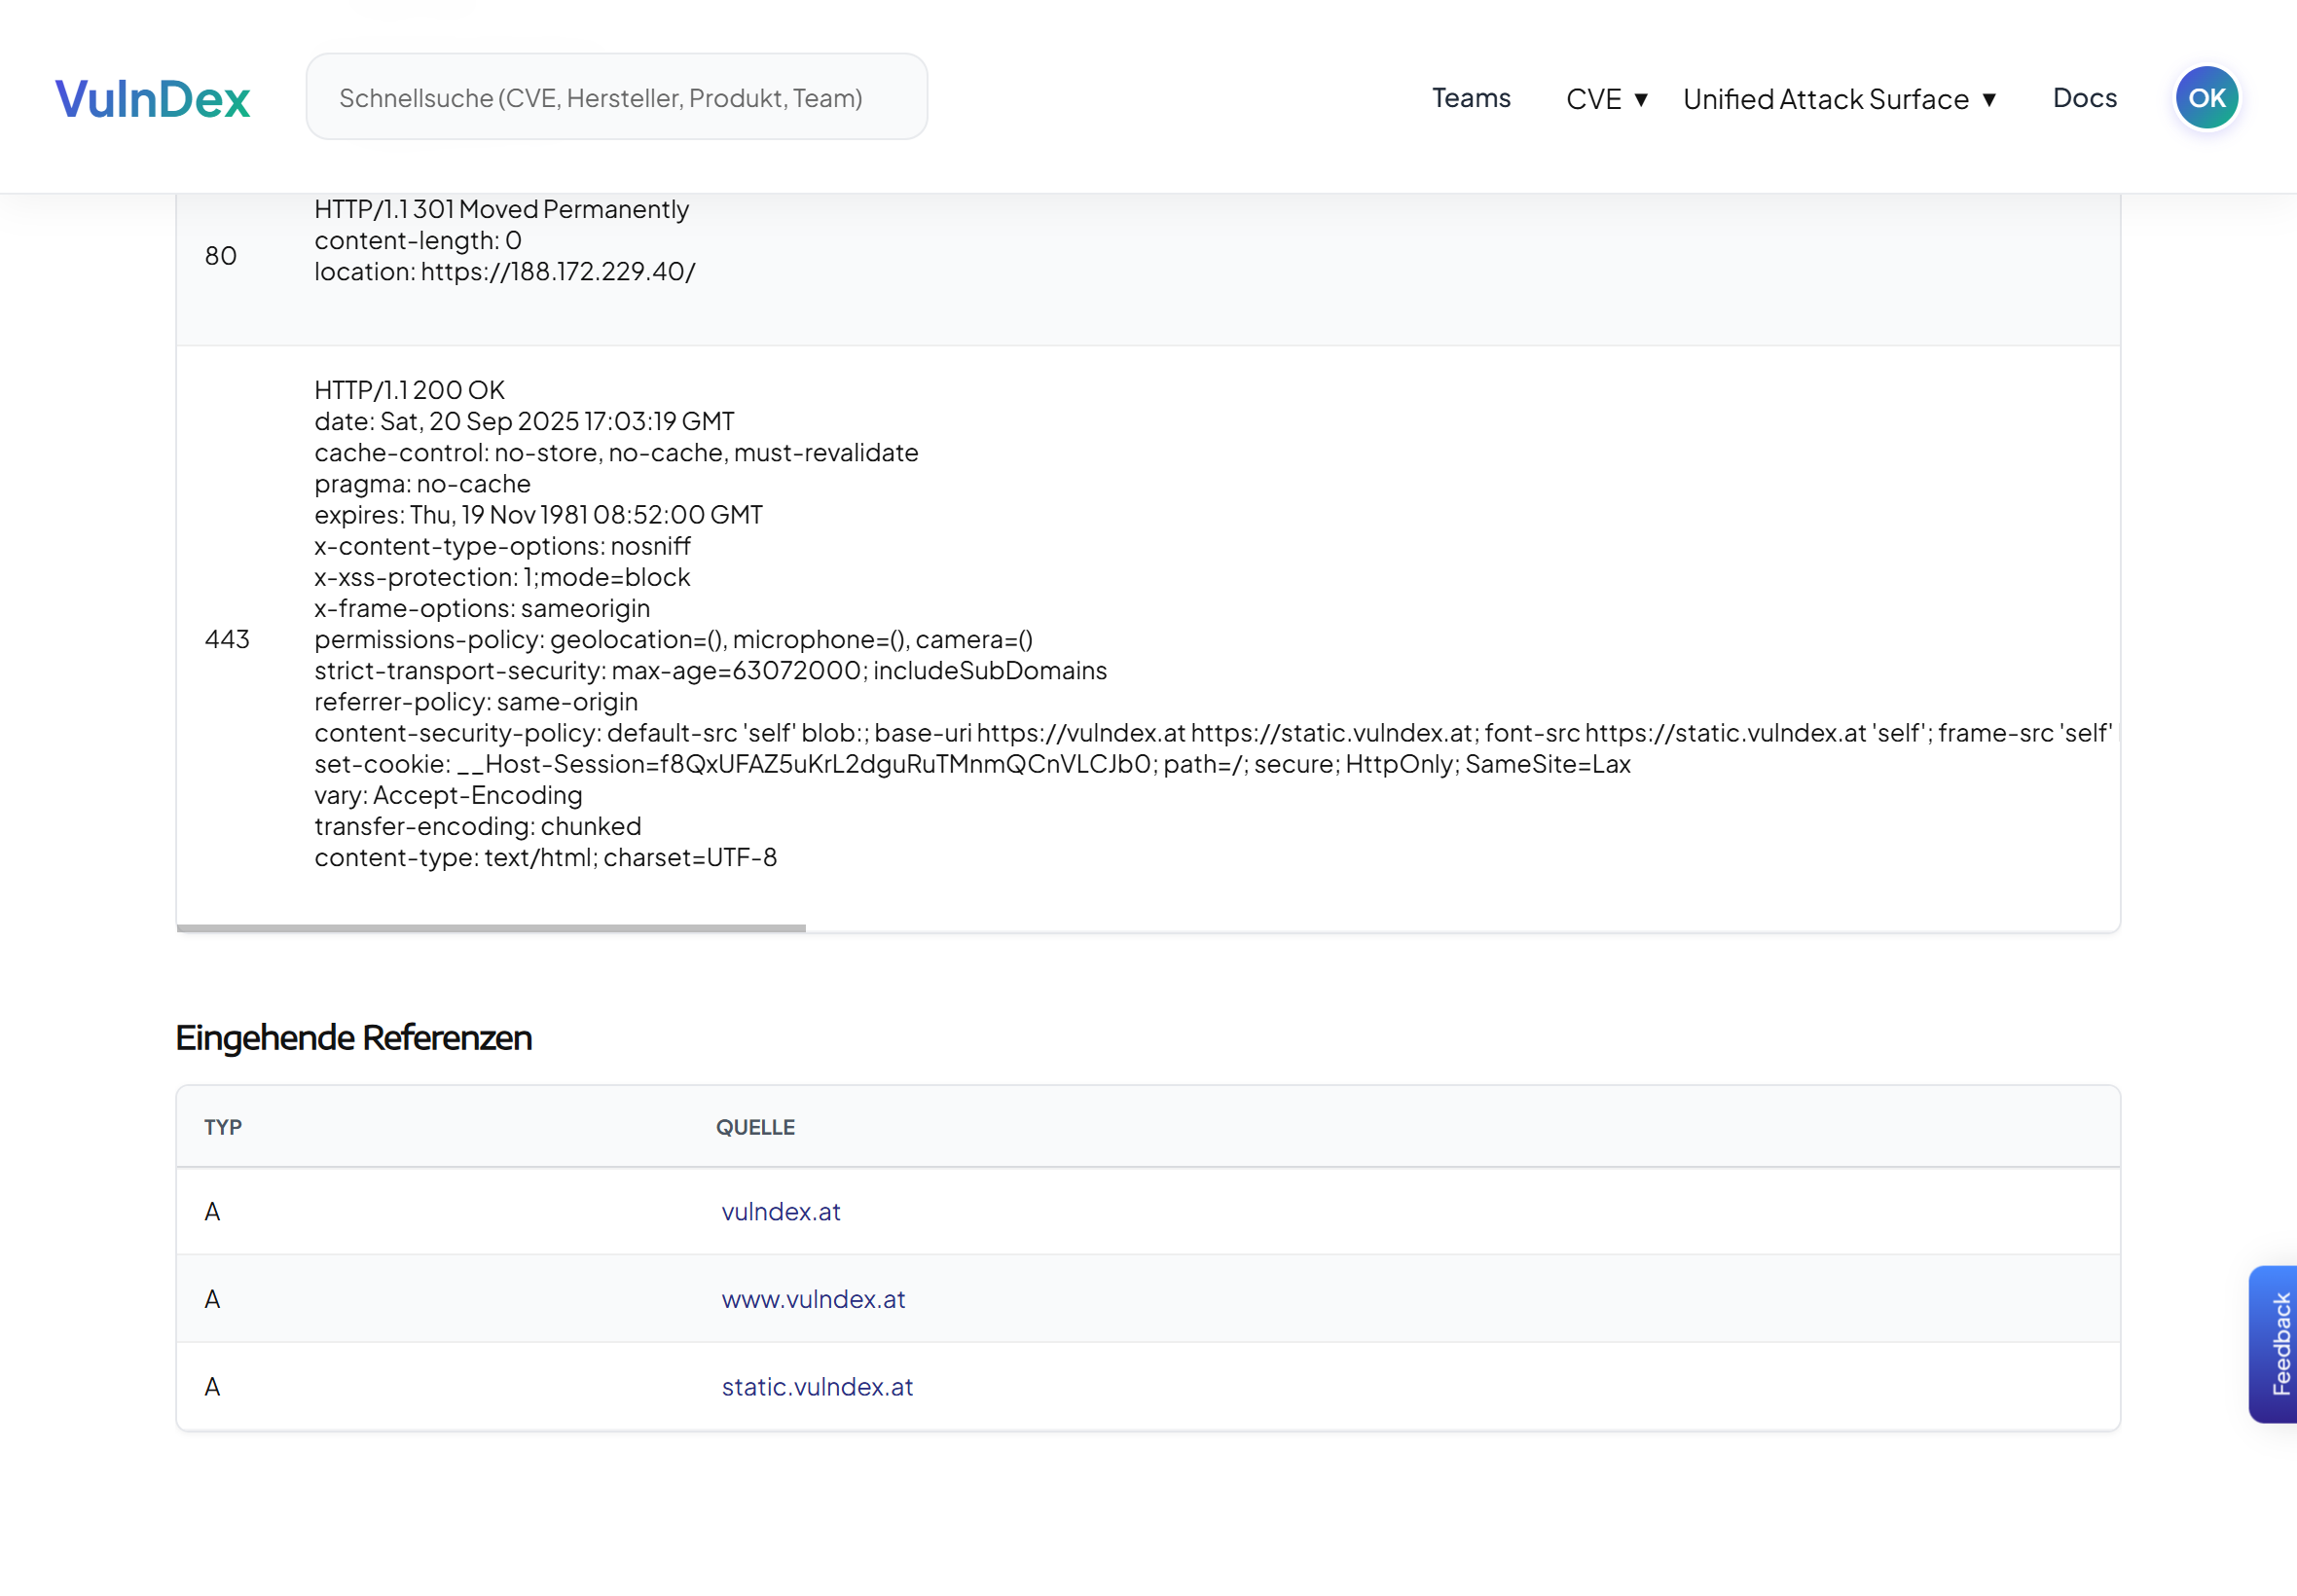Open the Feedback panel on the right edge

coord(2280,1344)
